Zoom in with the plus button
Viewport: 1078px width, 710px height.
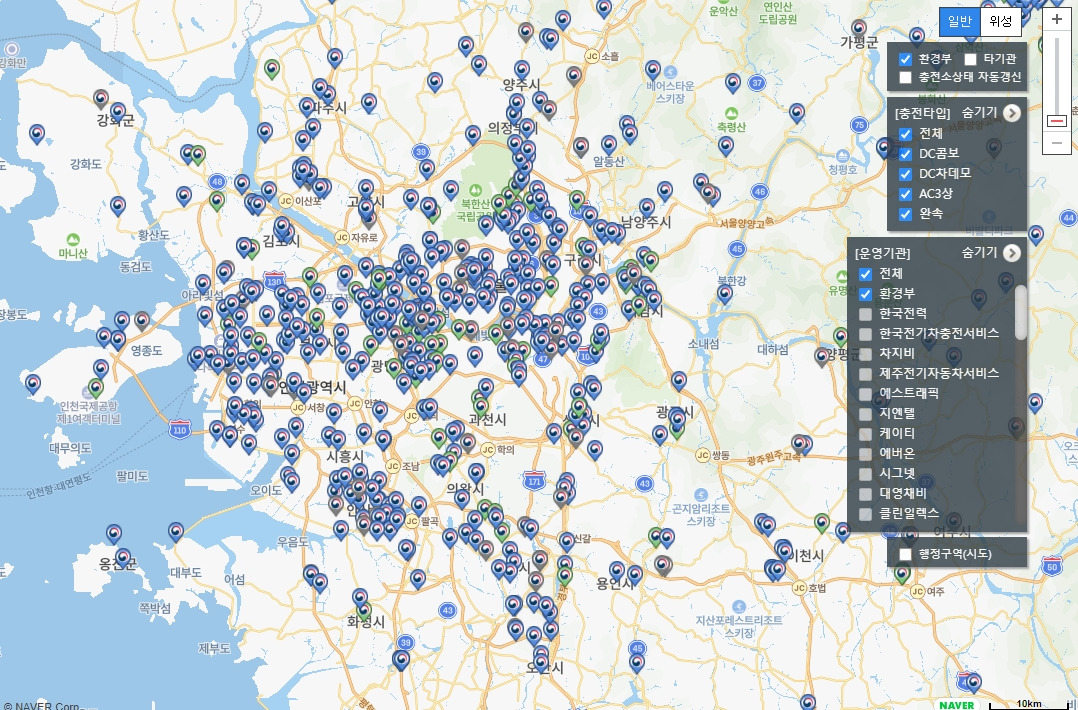[x=1057, y=19]
